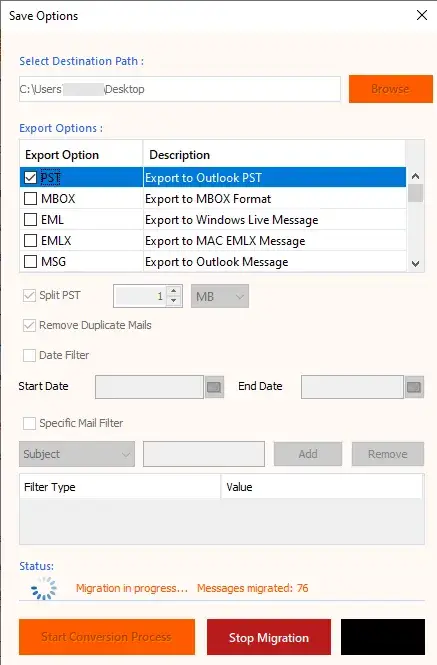The height and width of the screenshot is (665, 437).
Task: Click the Add filter button
Action: pyautogui.click(x=308, y=454)
